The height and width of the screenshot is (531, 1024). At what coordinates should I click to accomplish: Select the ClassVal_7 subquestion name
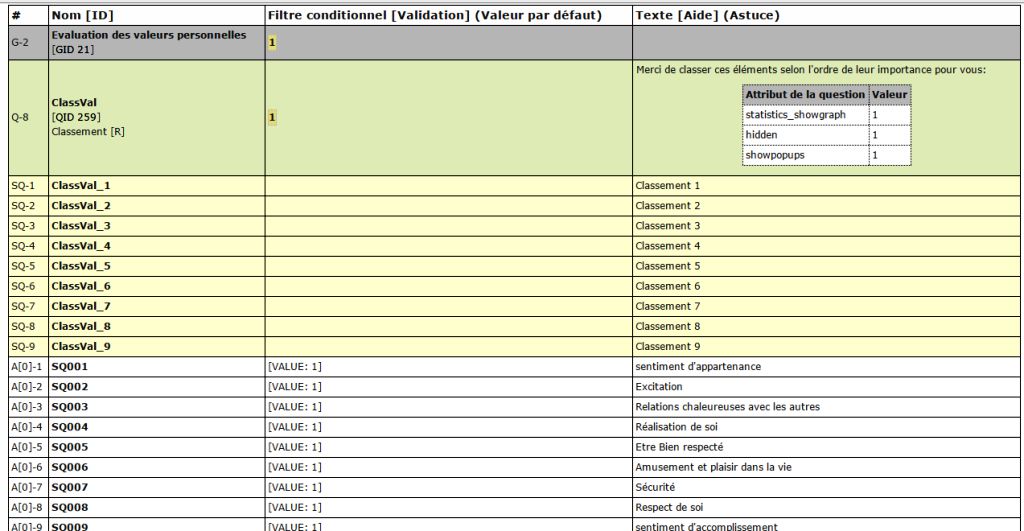point(81,306)
